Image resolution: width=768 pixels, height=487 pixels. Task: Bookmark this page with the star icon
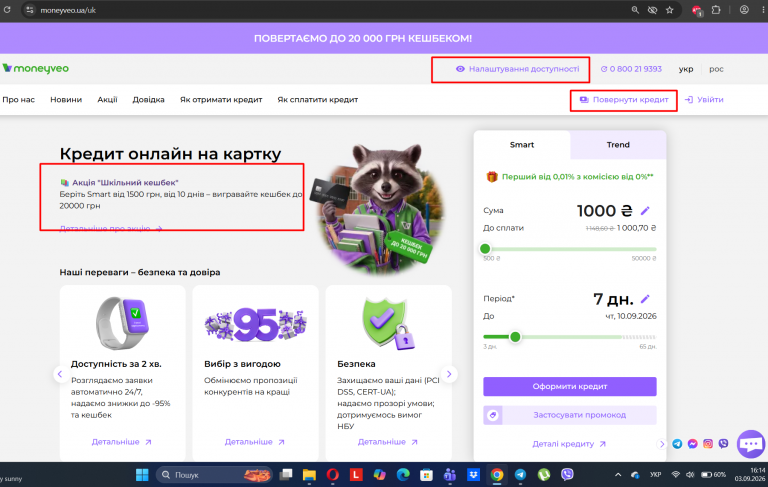670,10
